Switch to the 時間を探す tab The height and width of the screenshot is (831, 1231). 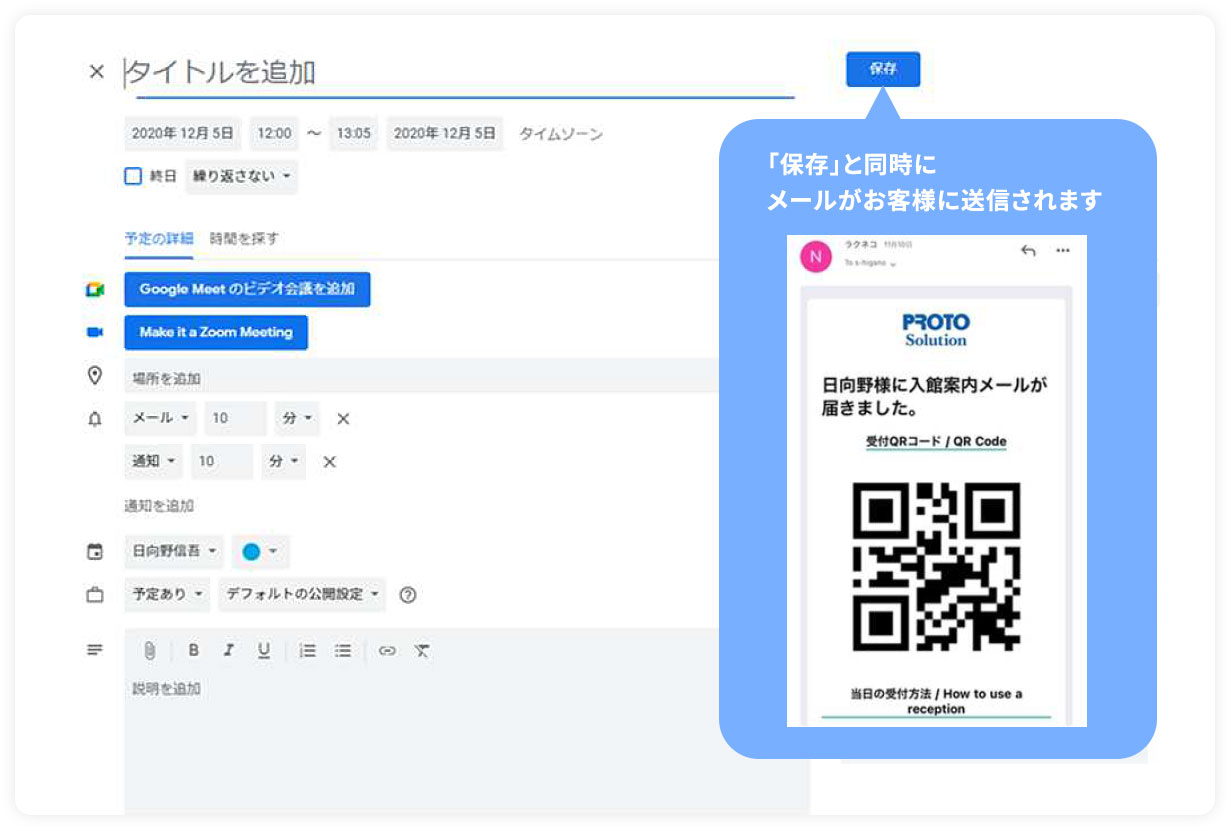point(244,238)
